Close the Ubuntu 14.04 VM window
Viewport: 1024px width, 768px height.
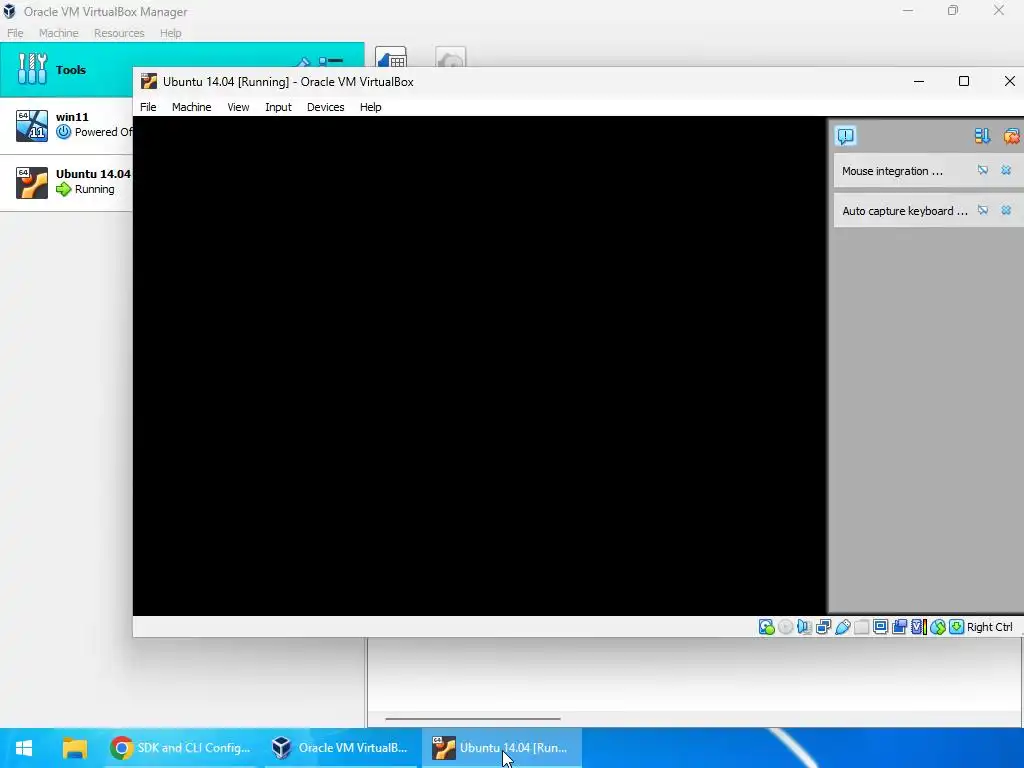click(1009, 81)
